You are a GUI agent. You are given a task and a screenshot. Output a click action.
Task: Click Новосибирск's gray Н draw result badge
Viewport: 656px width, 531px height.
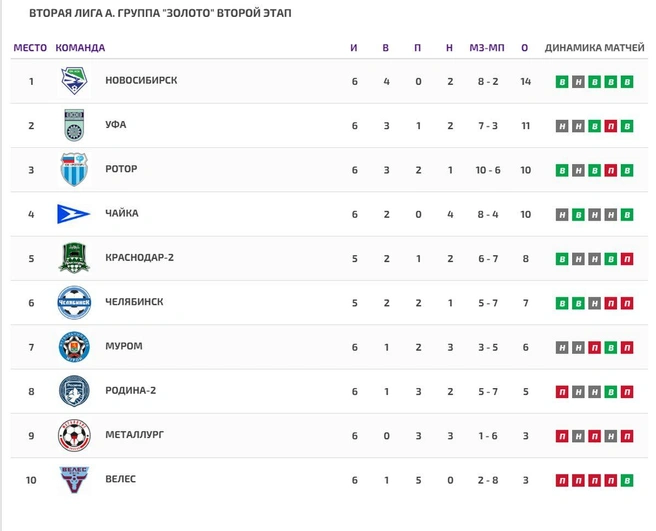(578, 82)
